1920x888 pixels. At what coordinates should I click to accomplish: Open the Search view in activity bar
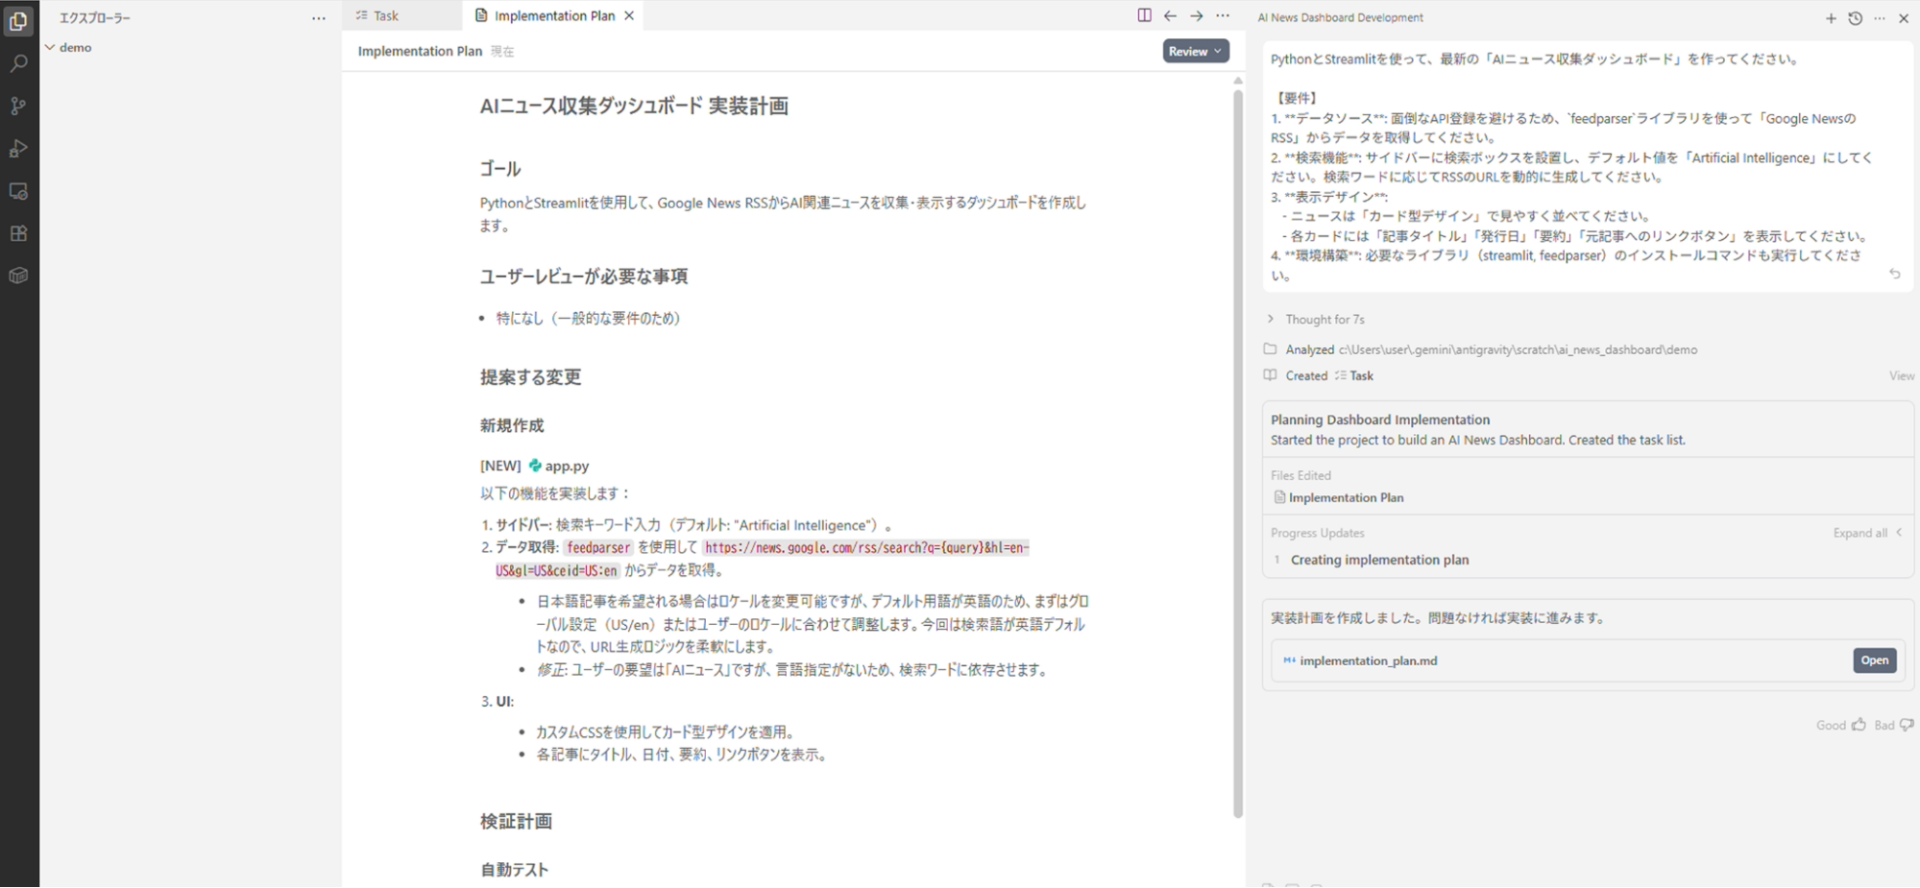(18, 64)
